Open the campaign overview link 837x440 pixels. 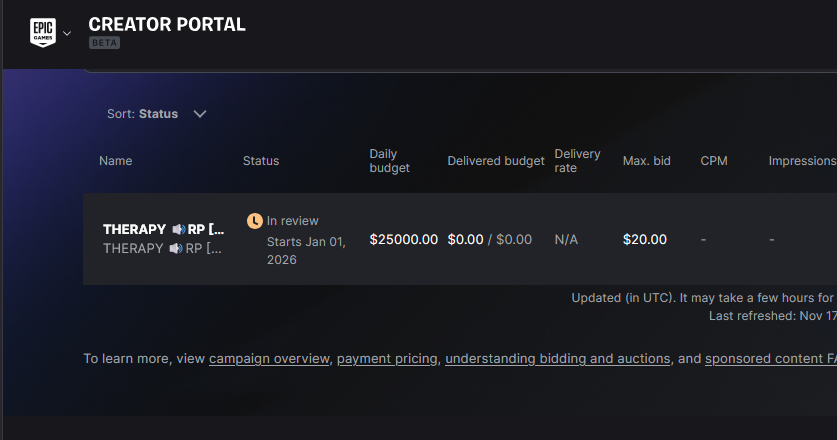tap(269, 358)
